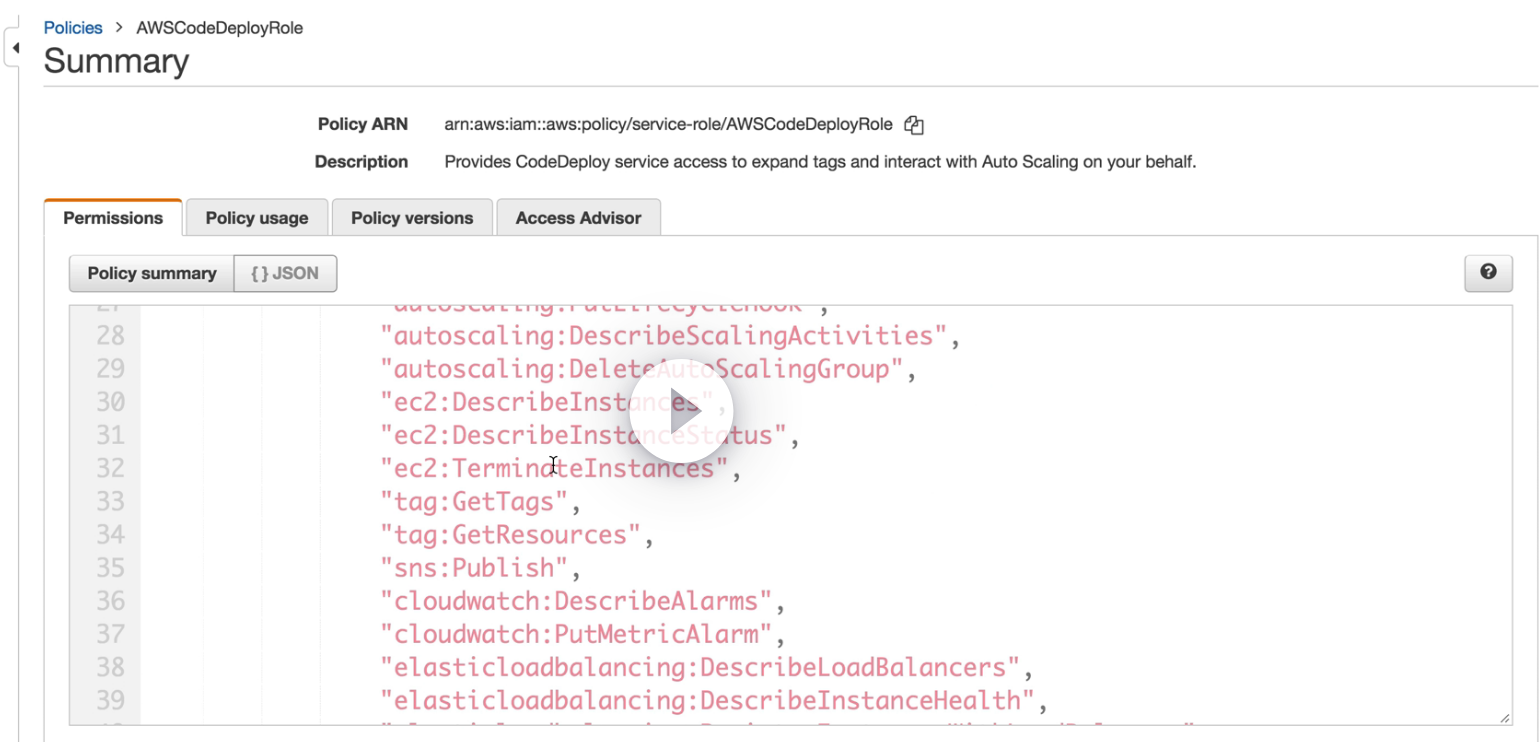The height and width of the screenshot is (742, 1539).
Task: Switch to the Policy usage tab
Action: (257, 218)
